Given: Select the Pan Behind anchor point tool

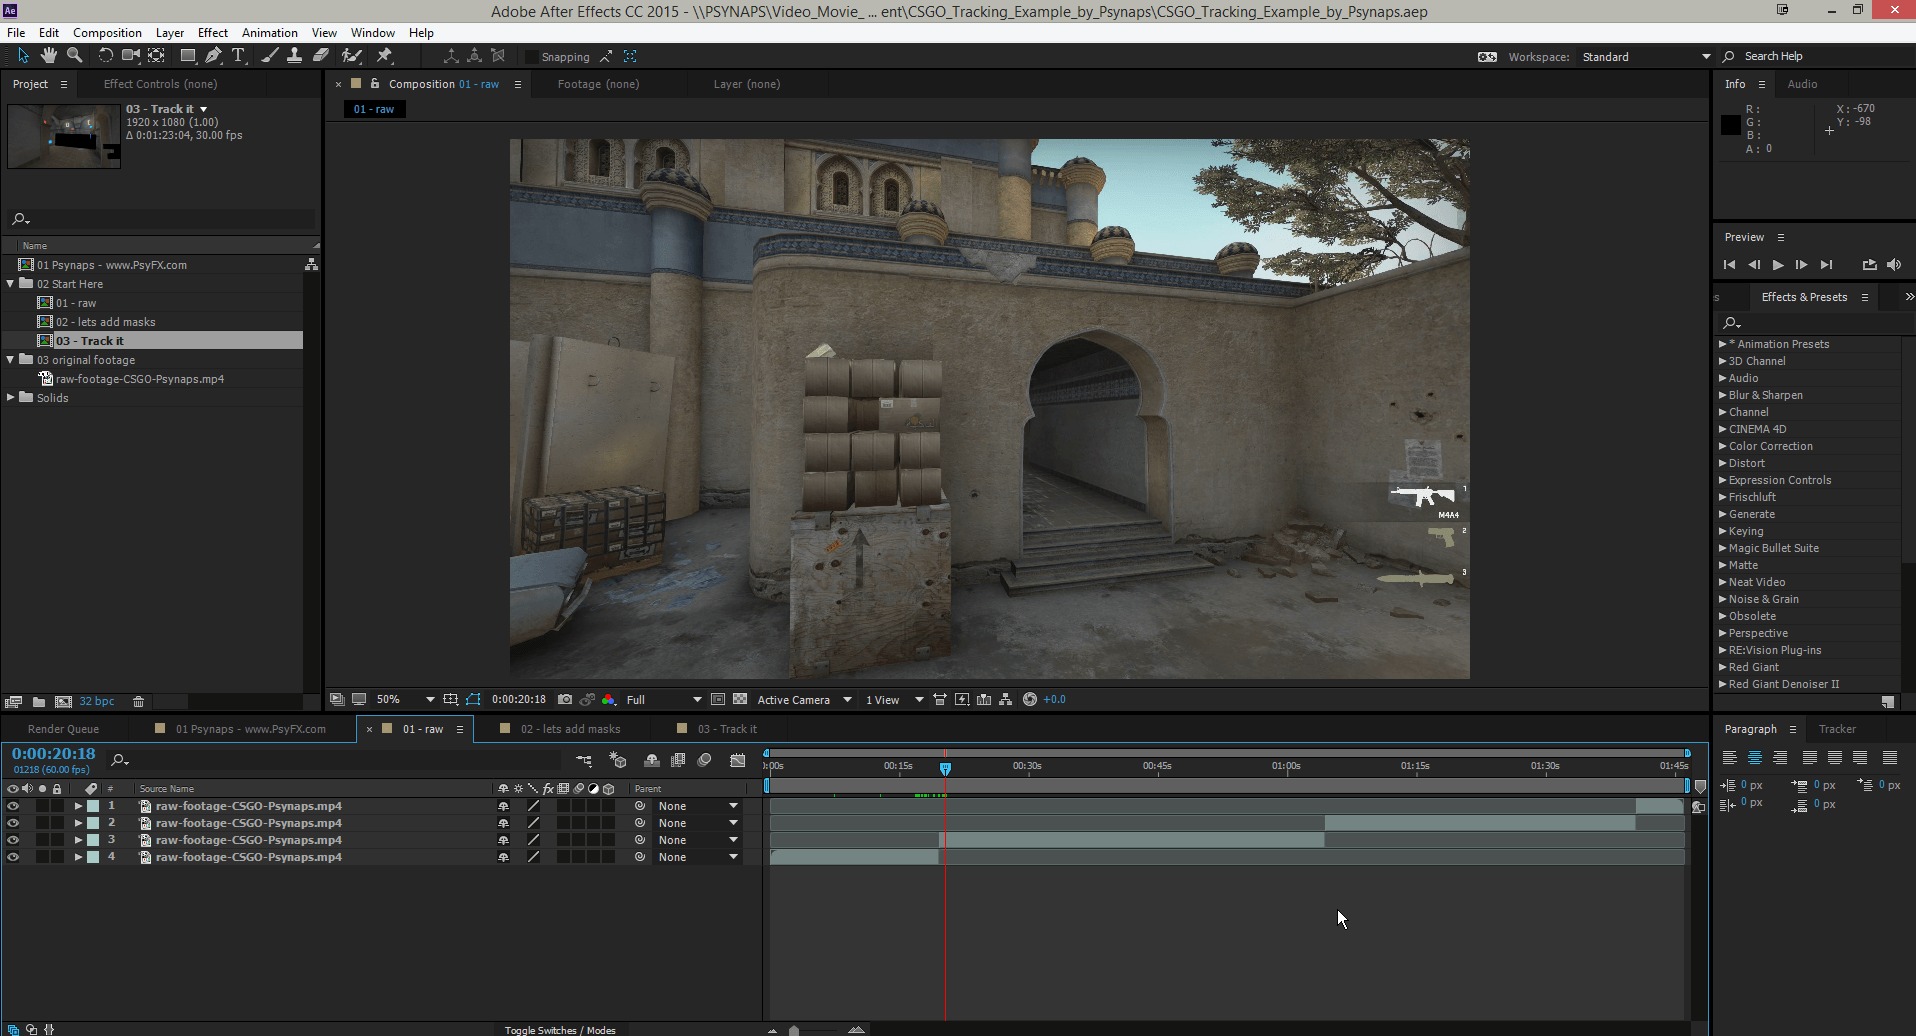Looking at the screenshot, I should click(x=157, y=56).
